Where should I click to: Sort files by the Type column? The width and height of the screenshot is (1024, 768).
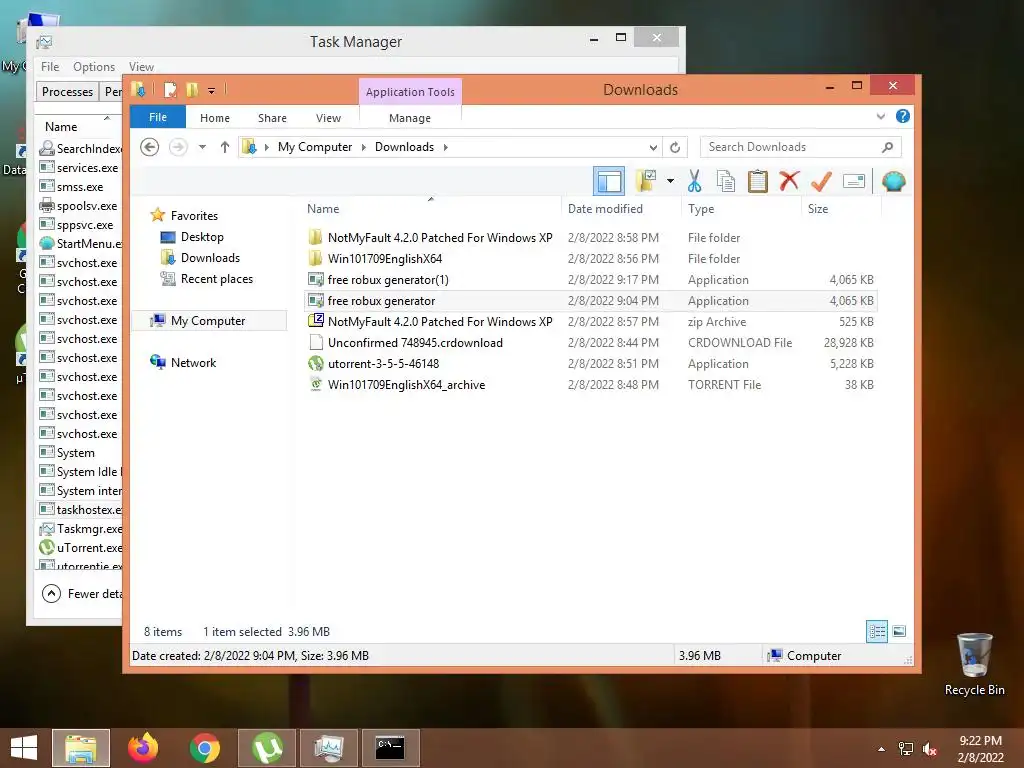(x=740, y=209)
